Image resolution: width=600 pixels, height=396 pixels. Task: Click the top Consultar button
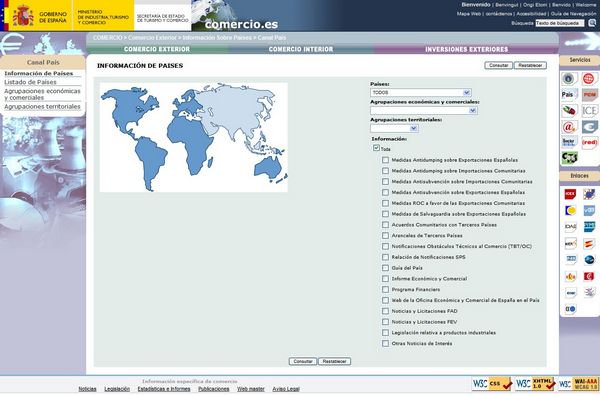[499, 65]
